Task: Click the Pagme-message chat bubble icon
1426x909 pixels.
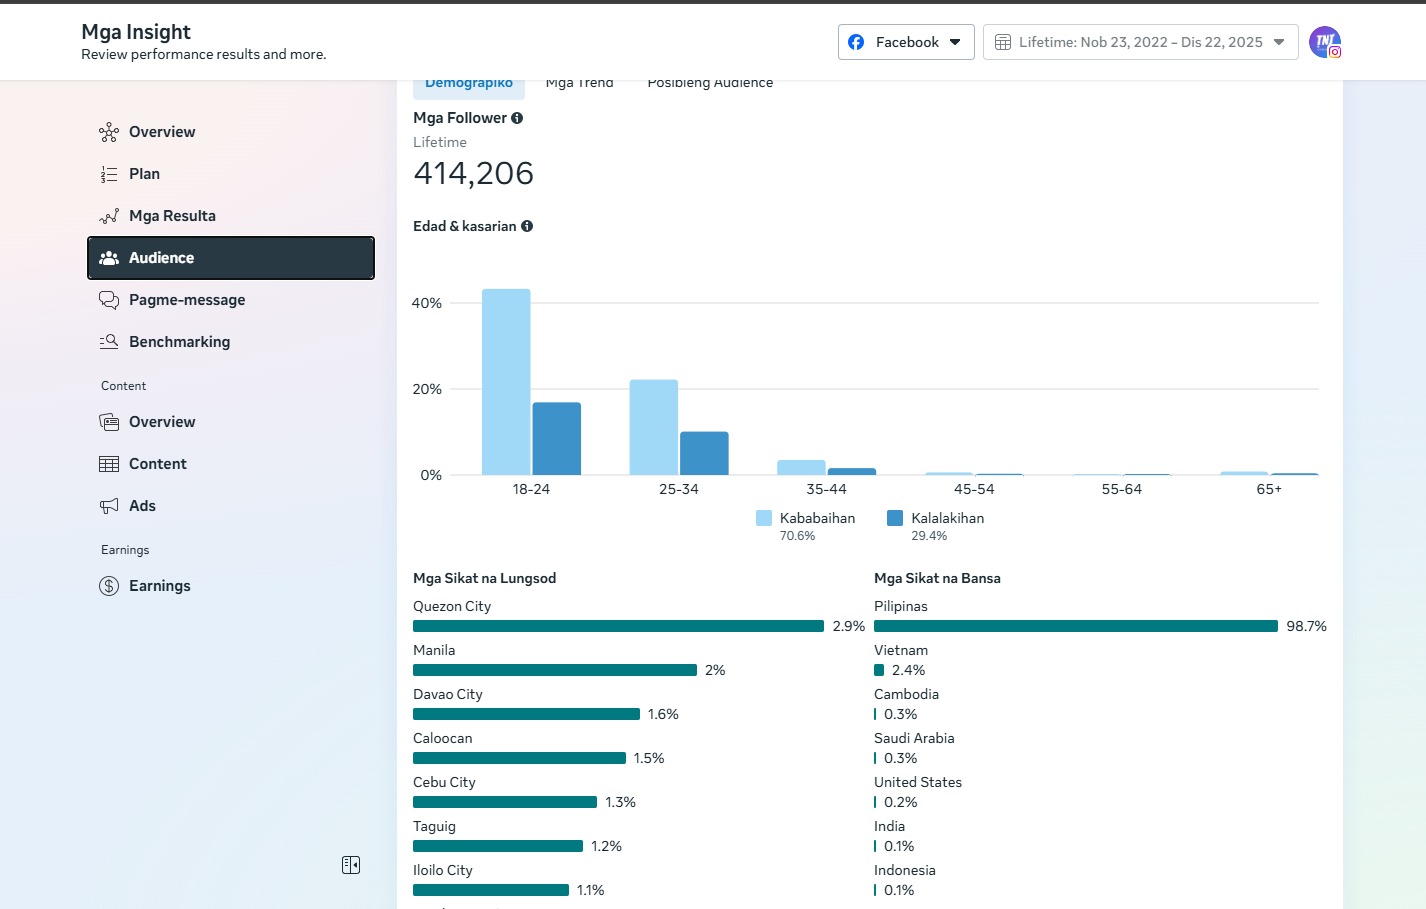Action: (x=109, y=300)
